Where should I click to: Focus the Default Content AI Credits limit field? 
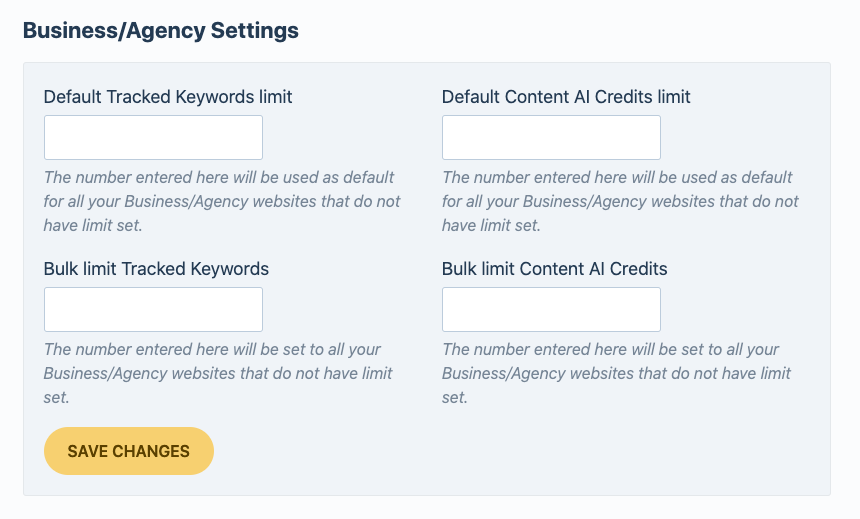point(551,137)
